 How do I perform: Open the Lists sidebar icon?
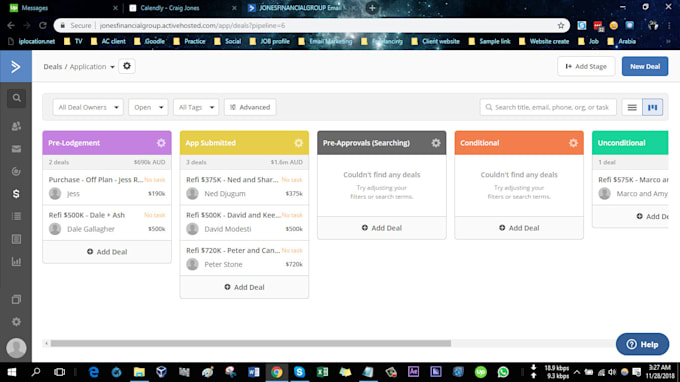[x=16, y=216]
